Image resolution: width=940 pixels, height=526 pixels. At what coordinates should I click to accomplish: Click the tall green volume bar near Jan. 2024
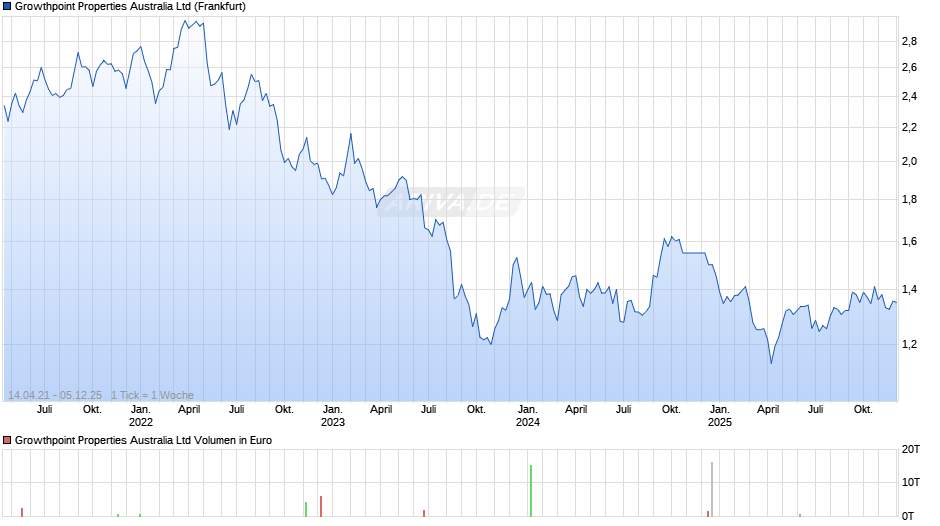pos(531,491)
